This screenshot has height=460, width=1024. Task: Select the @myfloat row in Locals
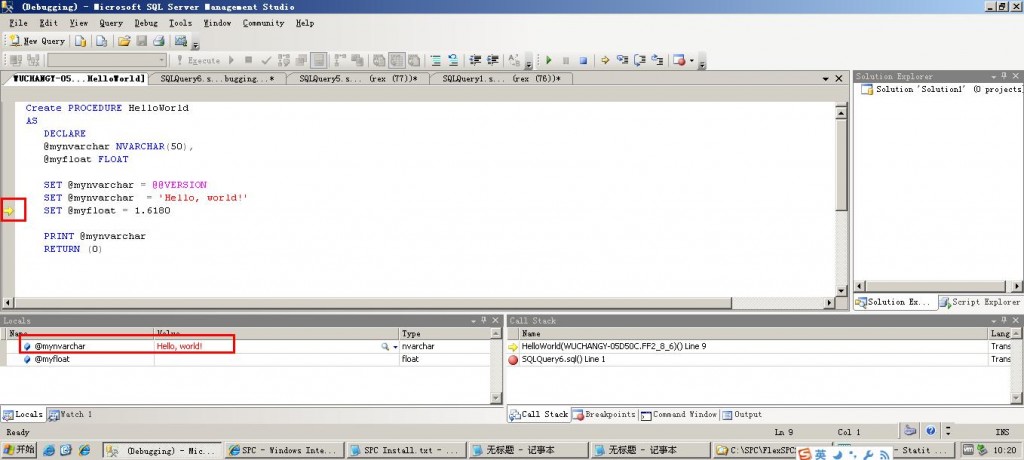coord(246,359)
